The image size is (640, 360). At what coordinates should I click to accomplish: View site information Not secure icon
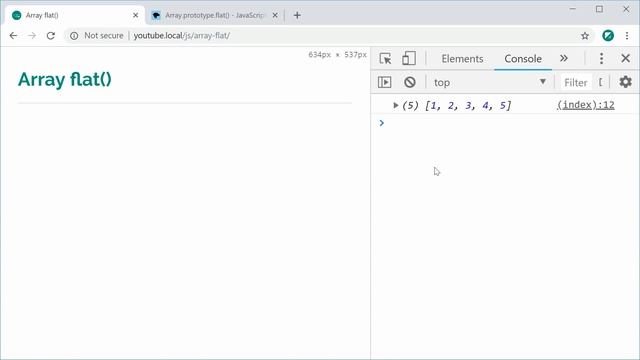coord(74,36)
